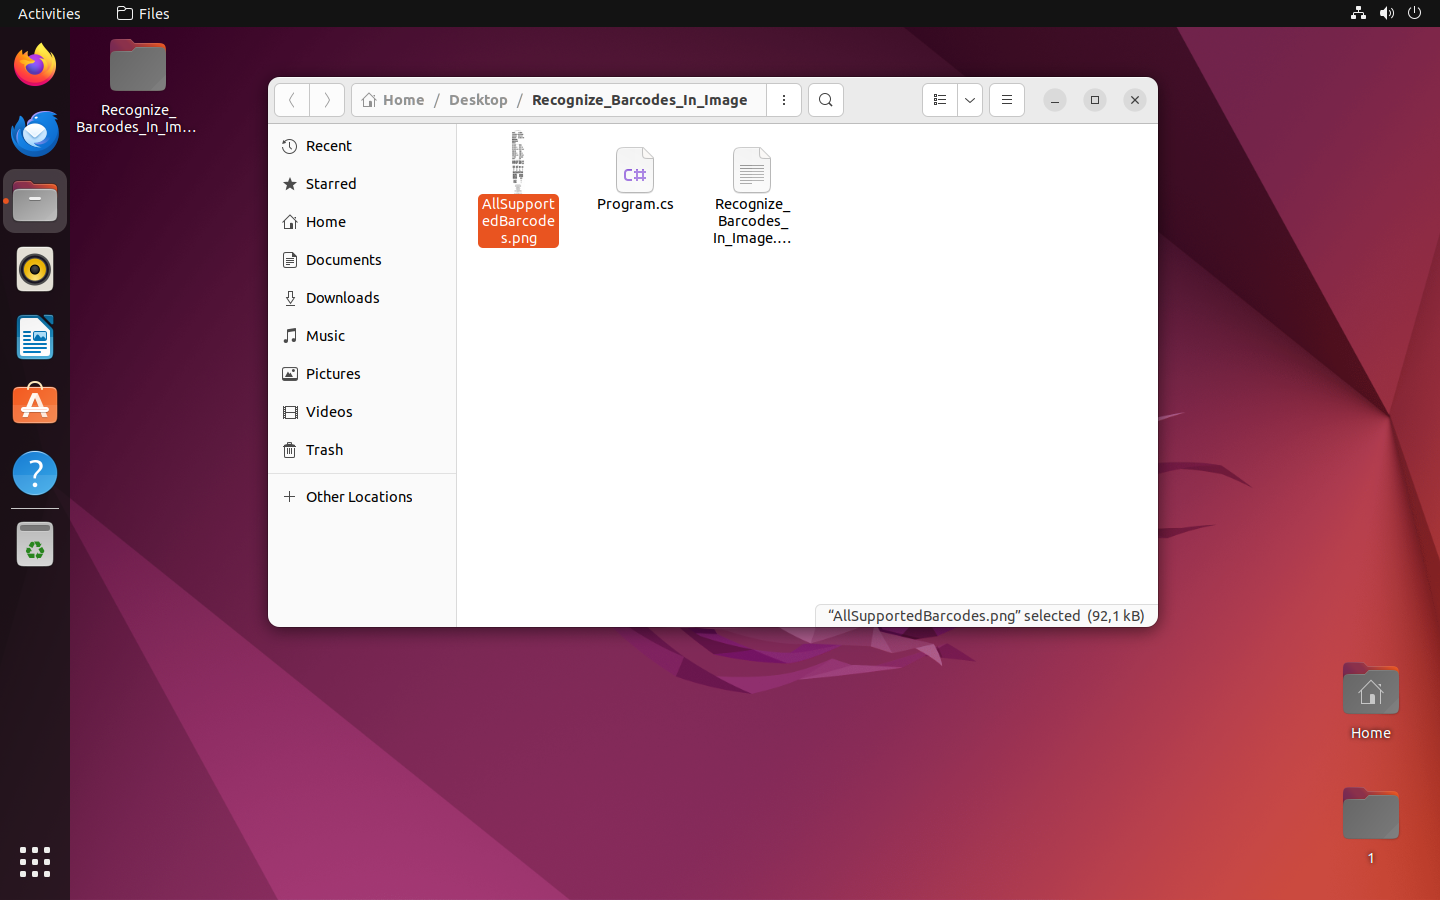Viewport: 1440px width, 900px height.
Task: Open Activities overview
Action: pos(49,13)
